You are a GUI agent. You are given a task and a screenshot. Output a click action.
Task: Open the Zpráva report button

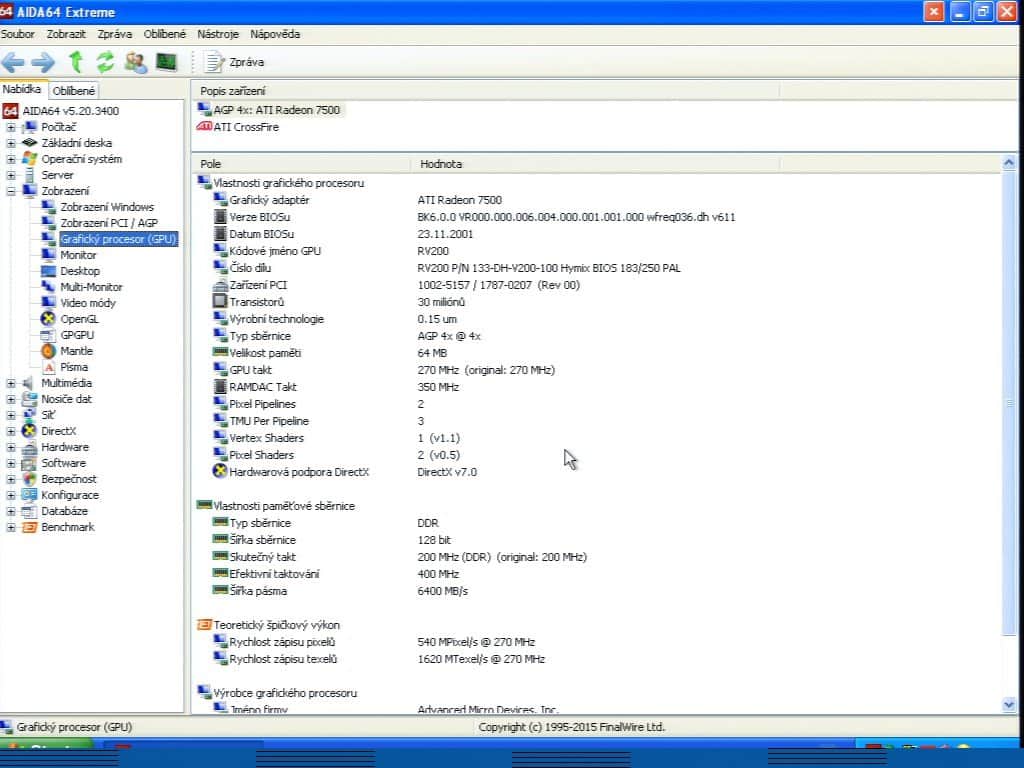tap(235, 62)
